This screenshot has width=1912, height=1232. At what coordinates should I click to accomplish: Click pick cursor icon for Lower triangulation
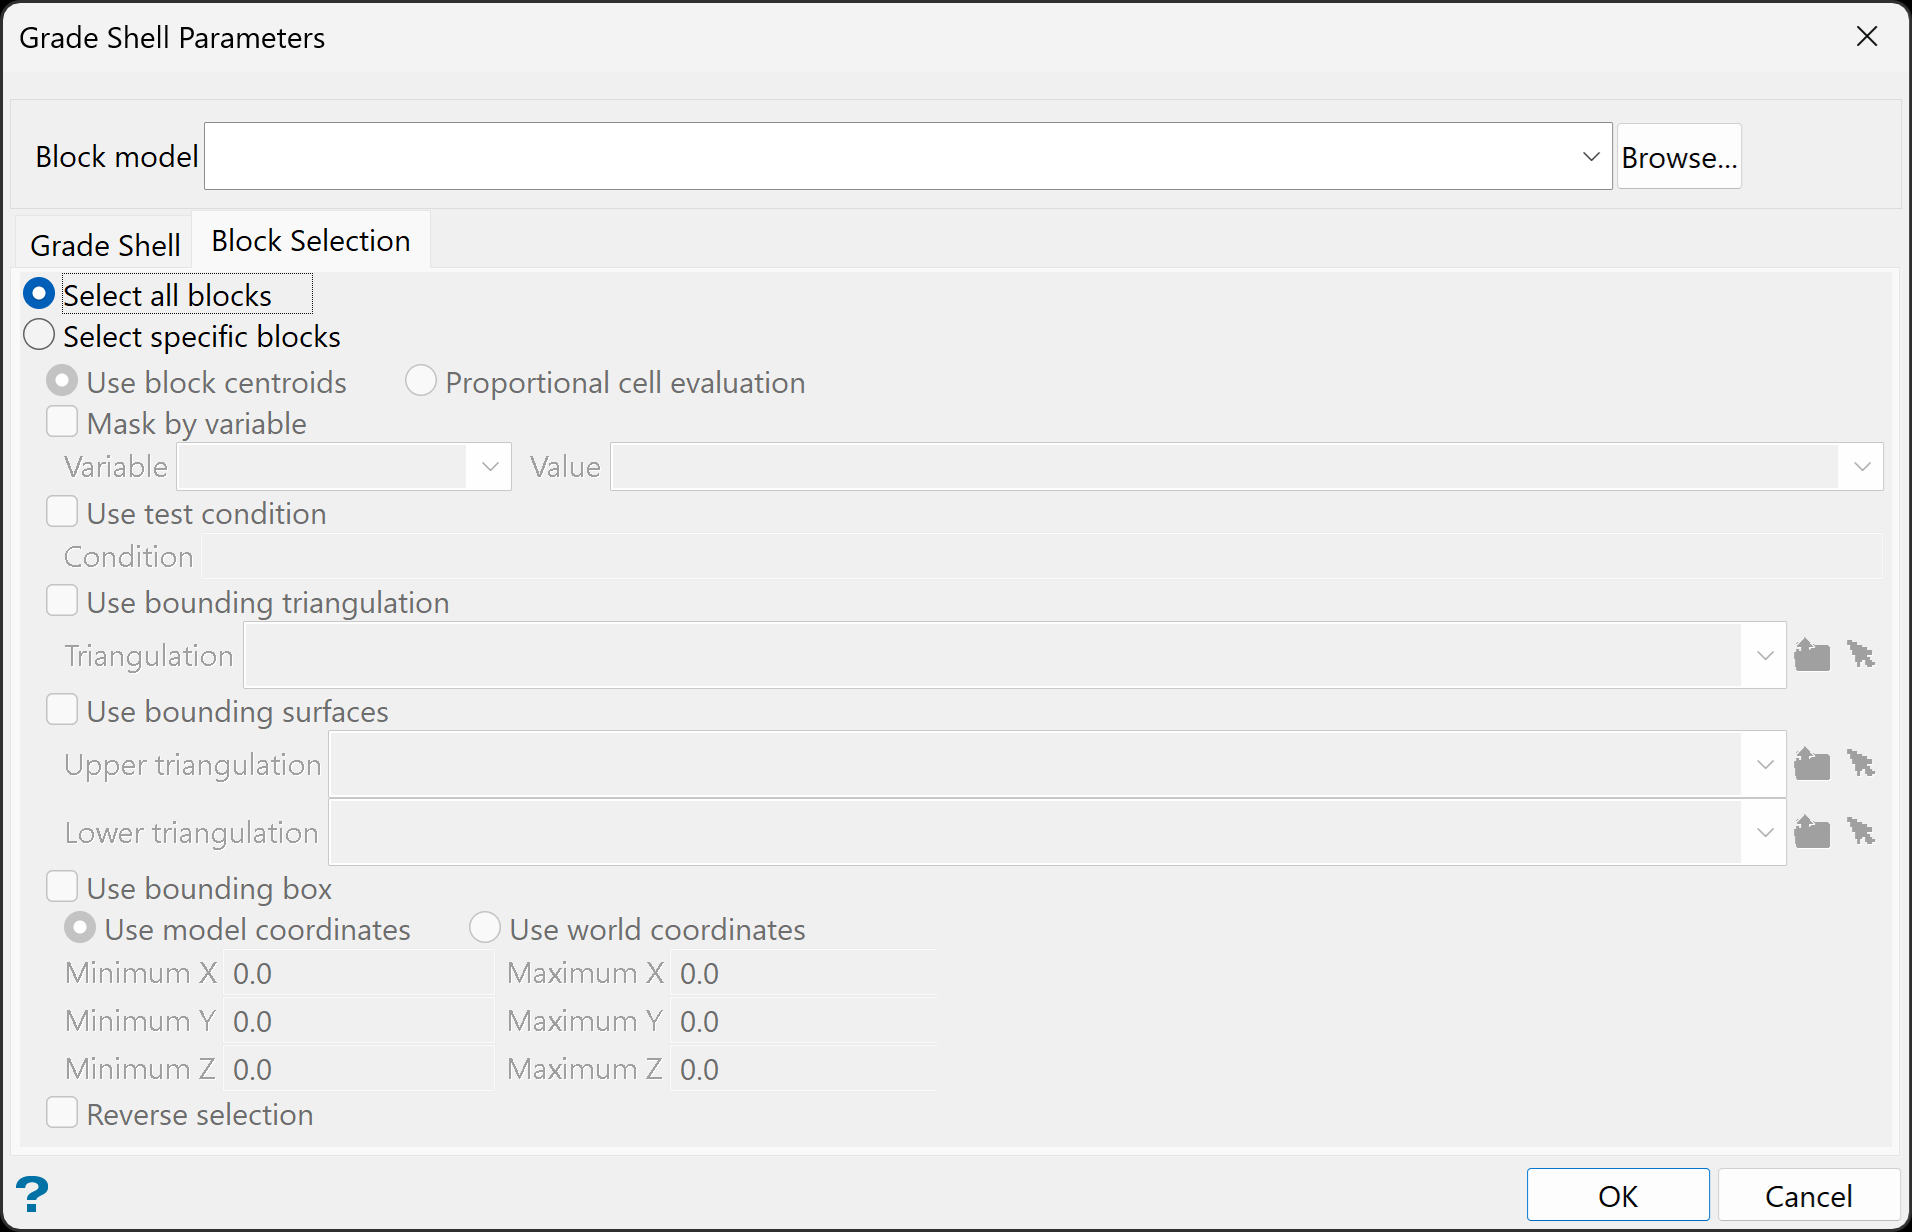coord(1860,833)
